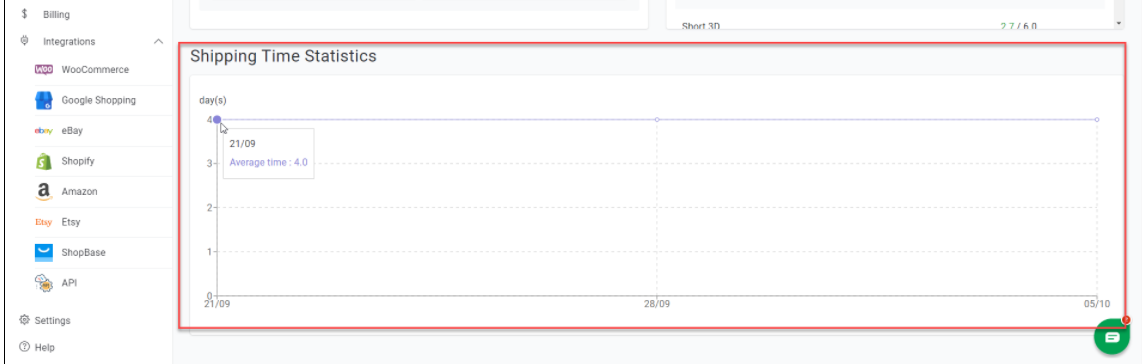This screenshot has height=364, width=1142.
Task: Click the Help question mark icon
Action: (x=25, y=347)
